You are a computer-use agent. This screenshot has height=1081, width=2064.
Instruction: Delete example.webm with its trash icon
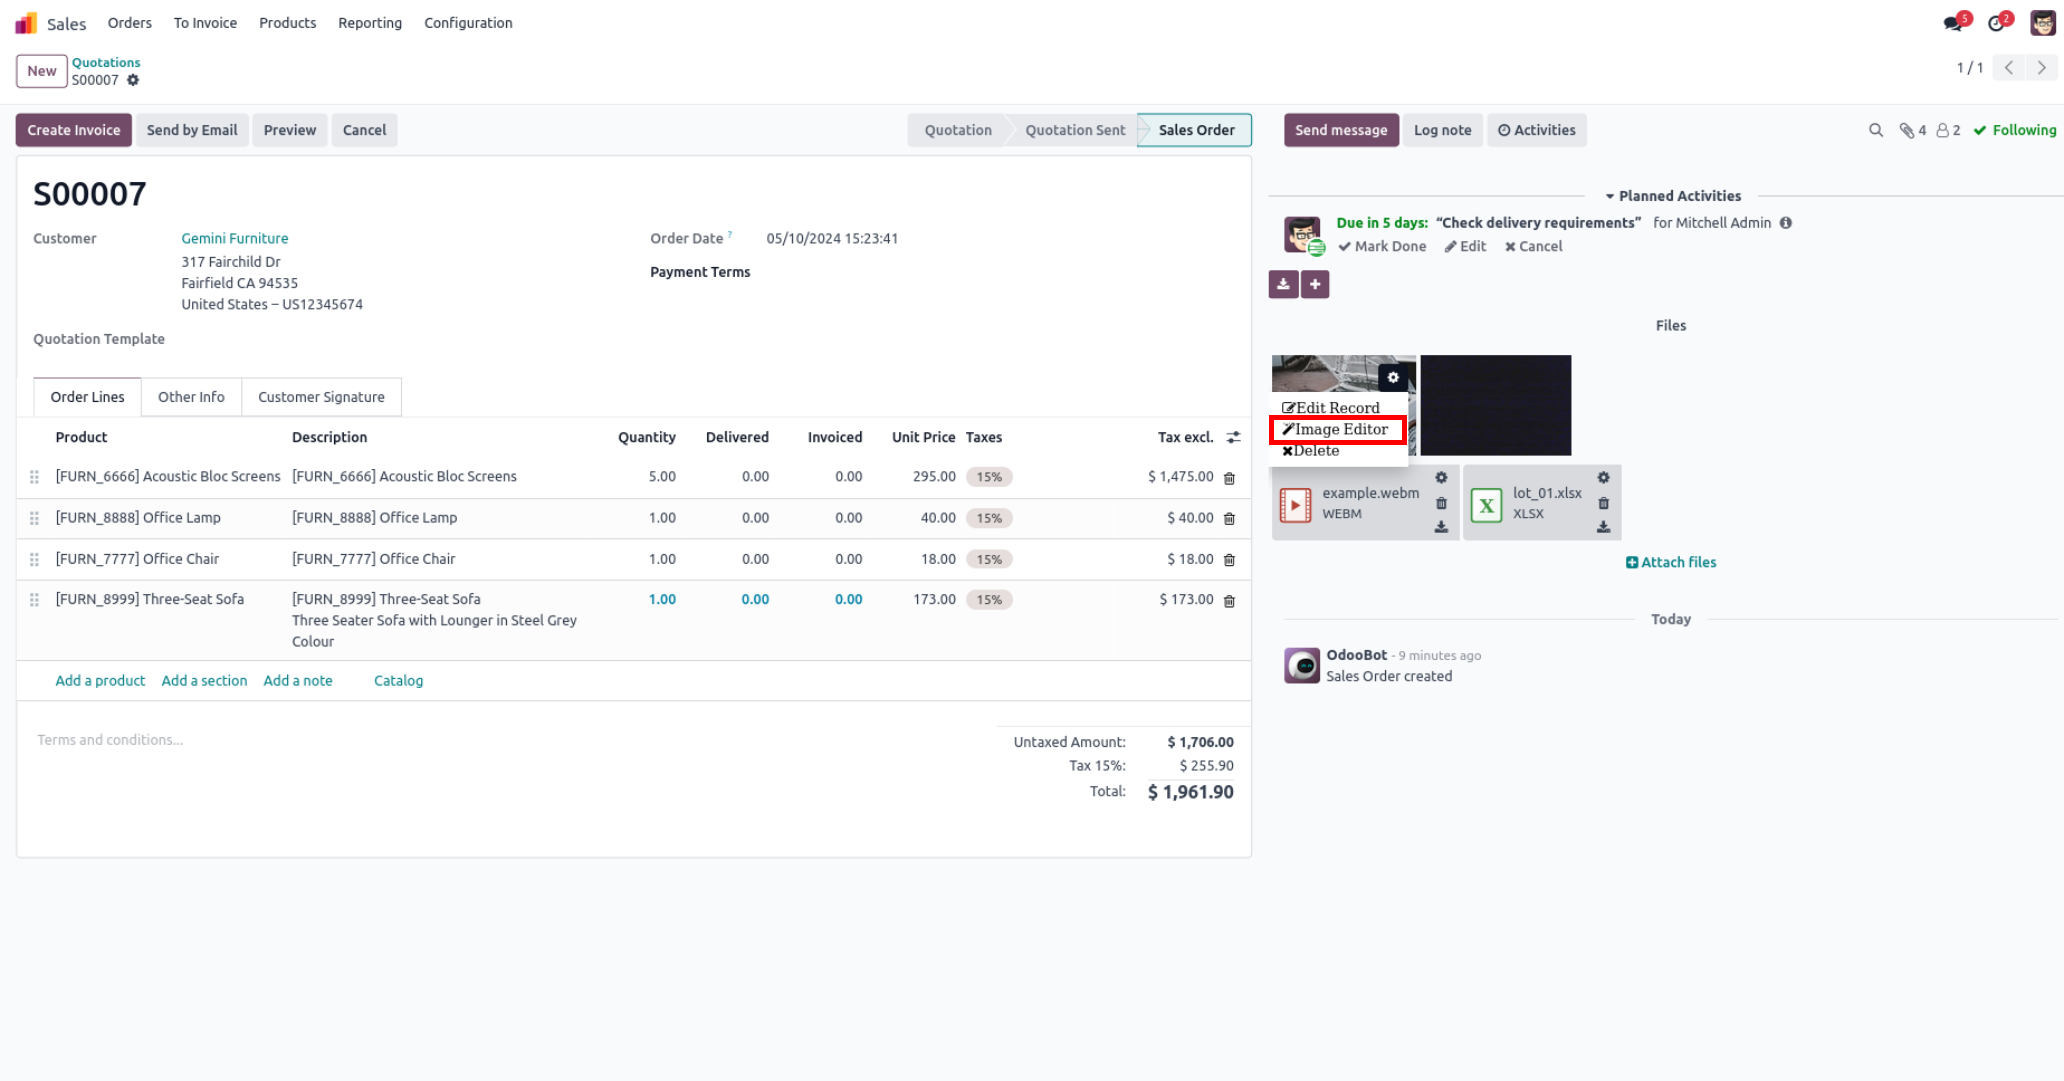[1441, 503]
